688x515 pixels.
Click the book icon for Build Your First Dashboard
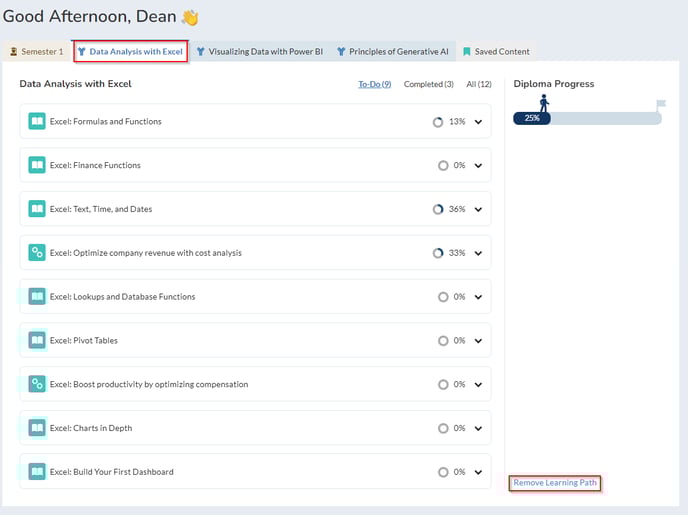coord(37,472)
